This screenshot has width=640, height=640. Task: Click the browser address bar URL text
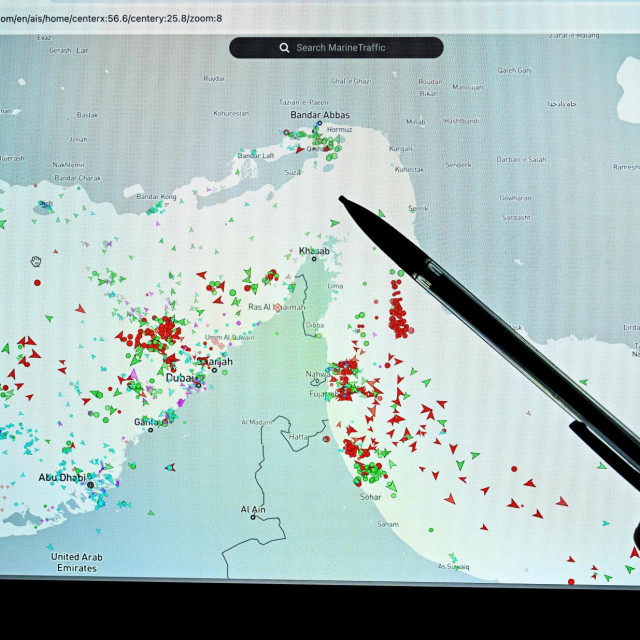[x=111, y=18]
